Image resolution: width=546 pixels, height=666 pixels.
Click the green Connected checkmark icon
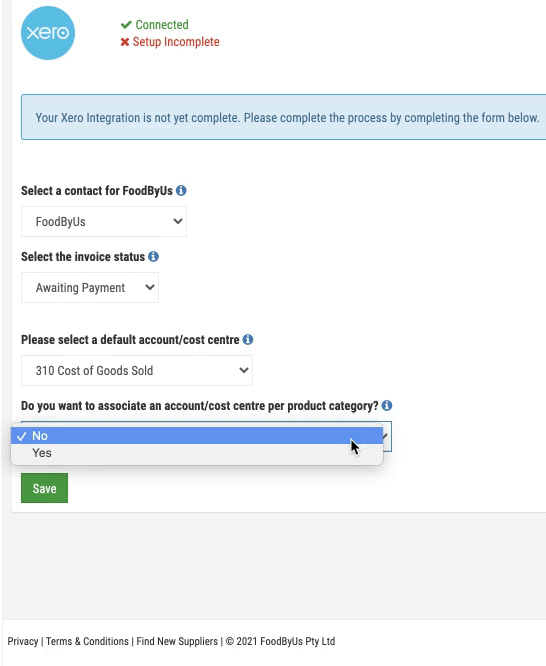point(126,25)
